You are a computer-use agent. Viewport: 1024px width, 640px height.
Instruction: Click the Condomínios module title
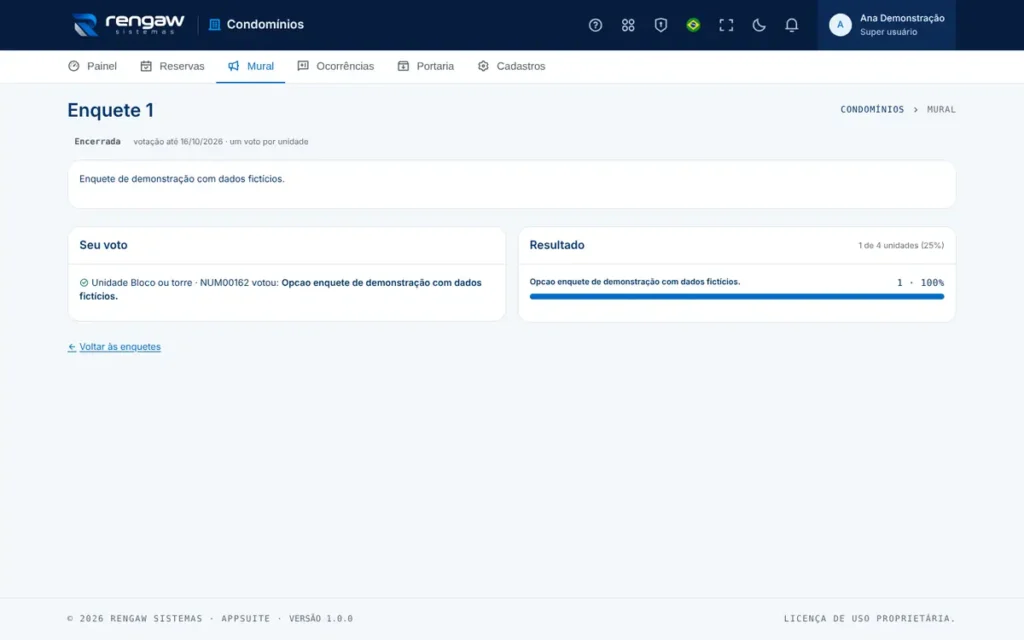click(x=265, y=25)
